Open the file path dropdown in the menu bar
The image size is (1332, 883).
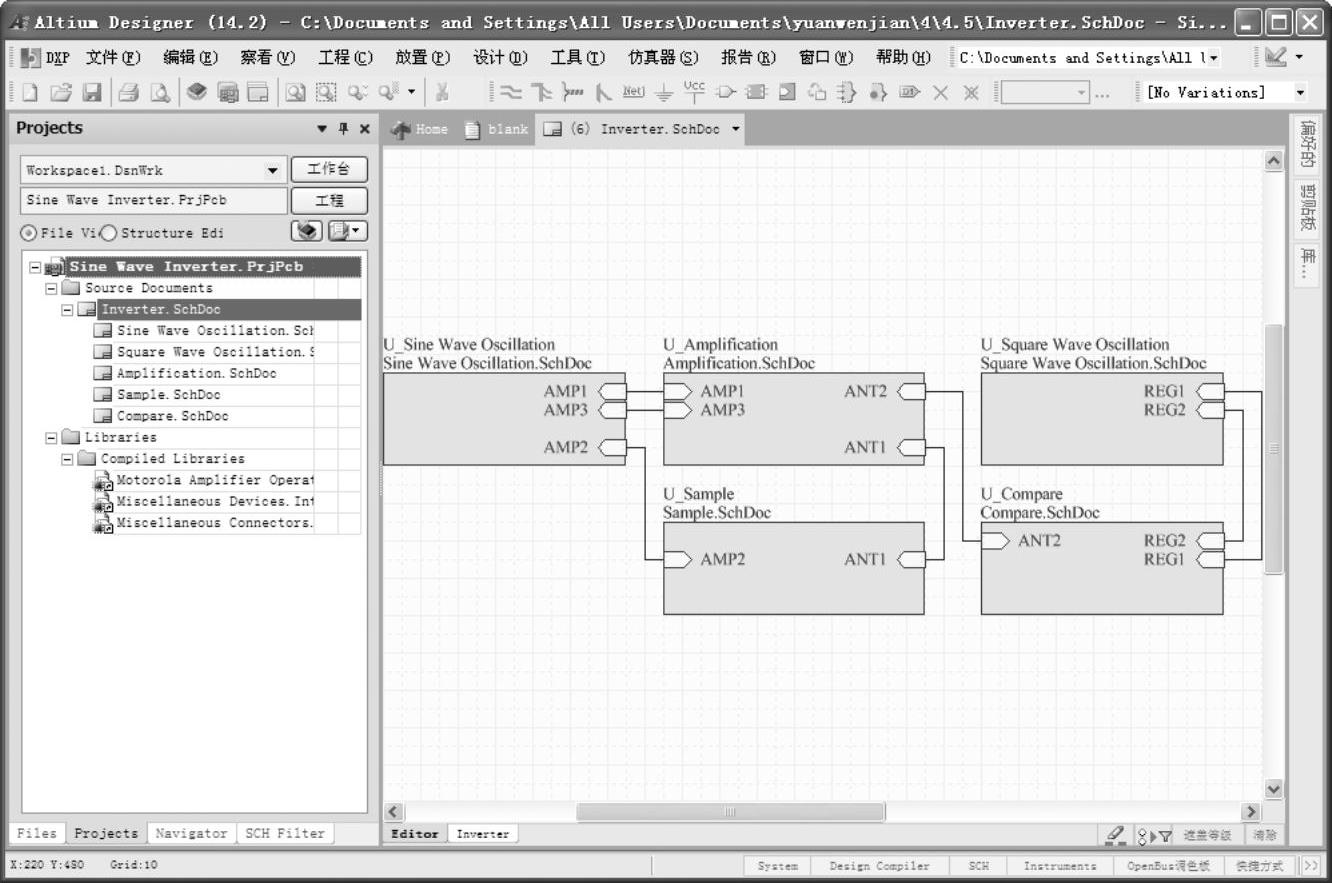coord(1215,58)
